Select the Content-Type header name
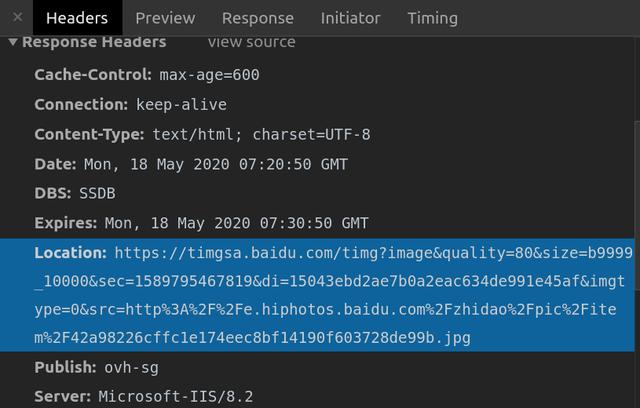Viewport: 640px width, 408px height. point(90,135)
